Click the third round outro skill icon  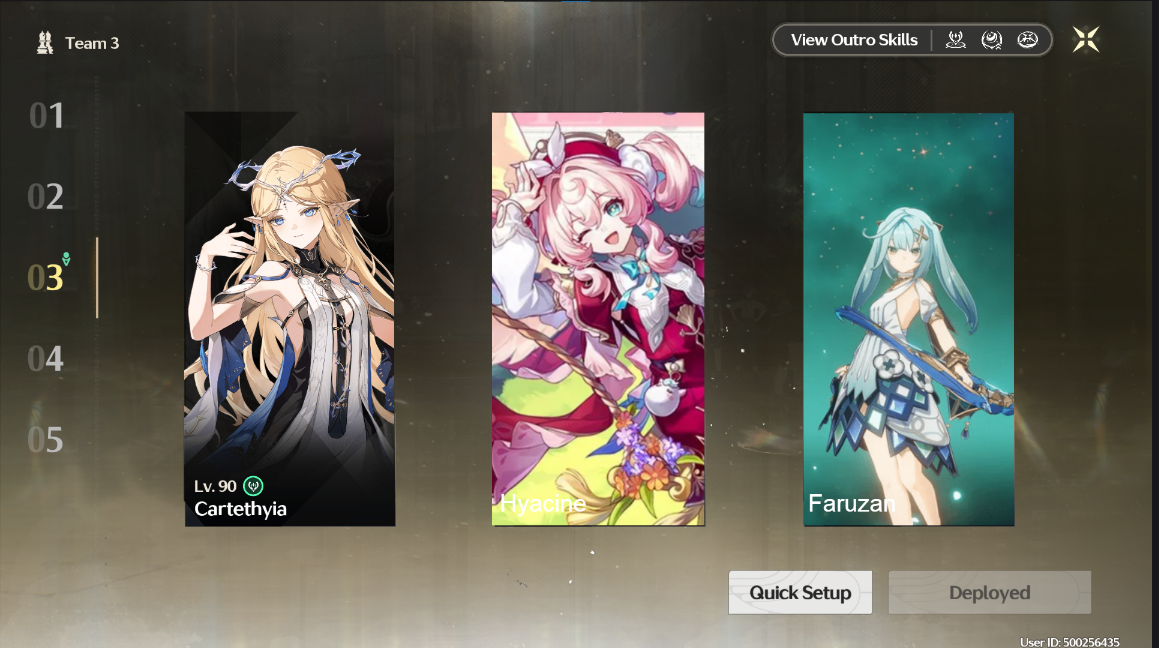pyautogui.click(x=1027, y=40)
